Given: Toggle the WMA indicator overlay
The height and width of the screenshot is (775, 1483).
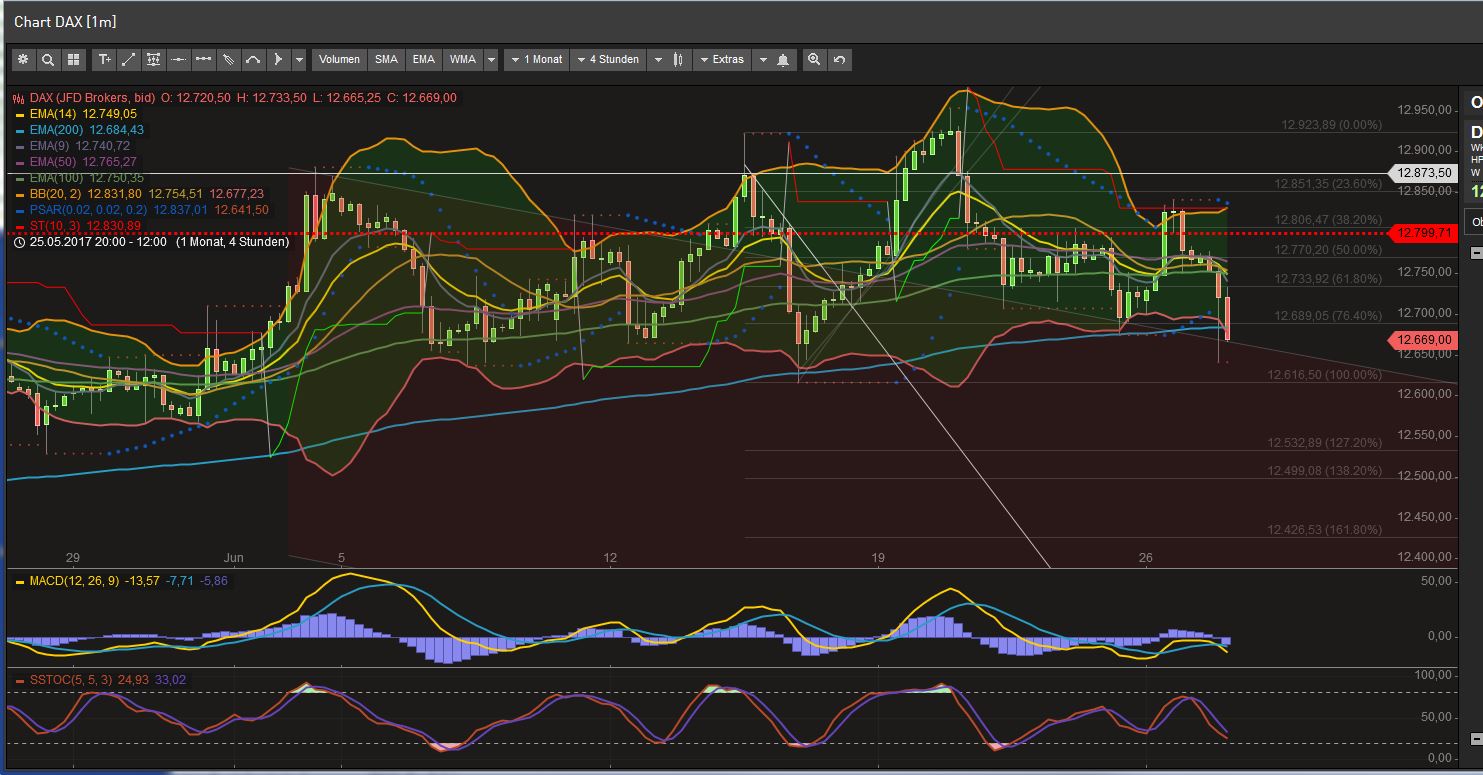Looking at the screenshot, I should tap(462, 59).
